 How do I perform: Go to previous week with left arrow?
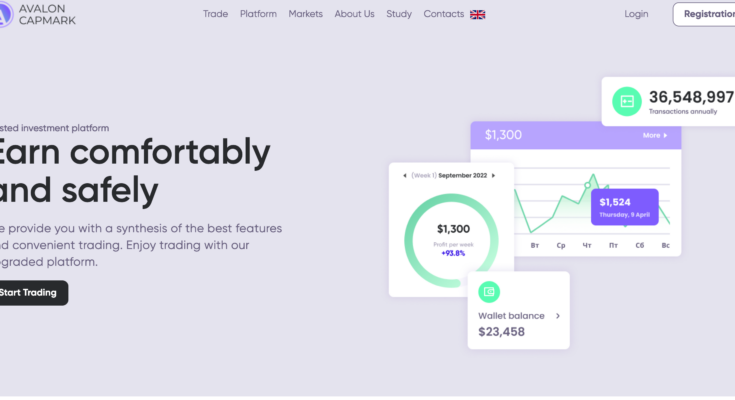[x=405, y=176]
